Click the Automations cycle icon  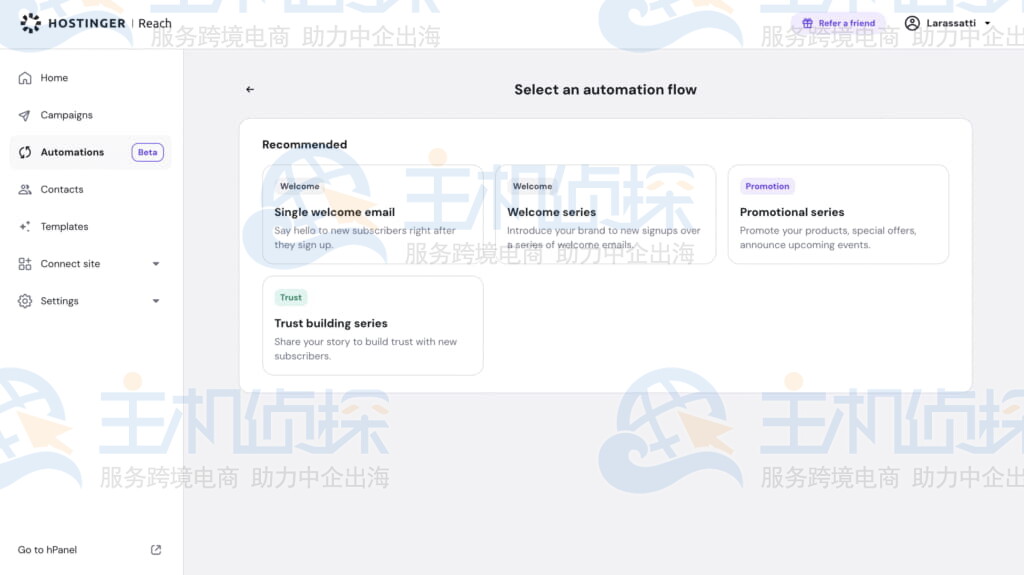click(x=25, y=152)
